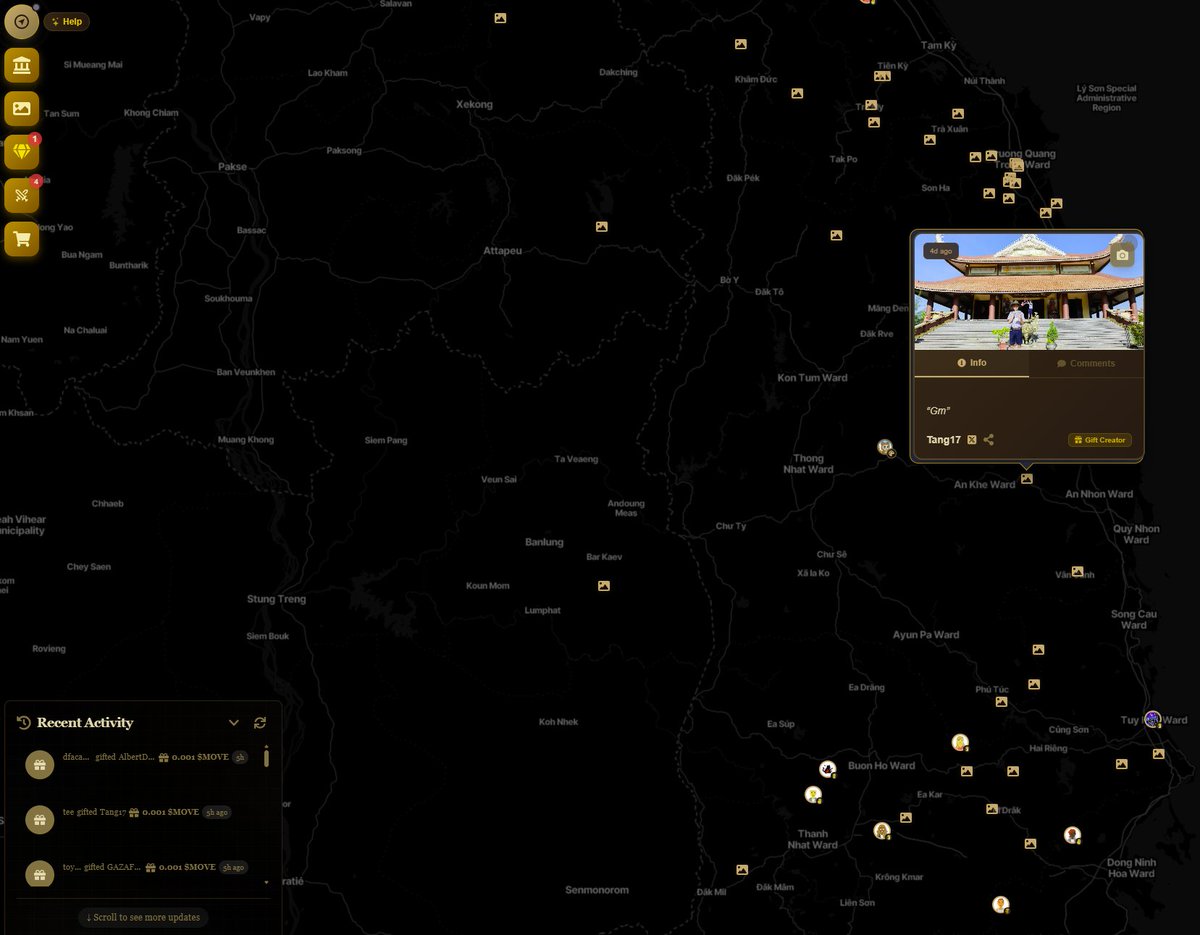This screenshot has width=1200, height=935.
Task: Select the 'dfaca... gifted AlbertD...' activity text
Action: pyautogui.click(x=109, y=758)
